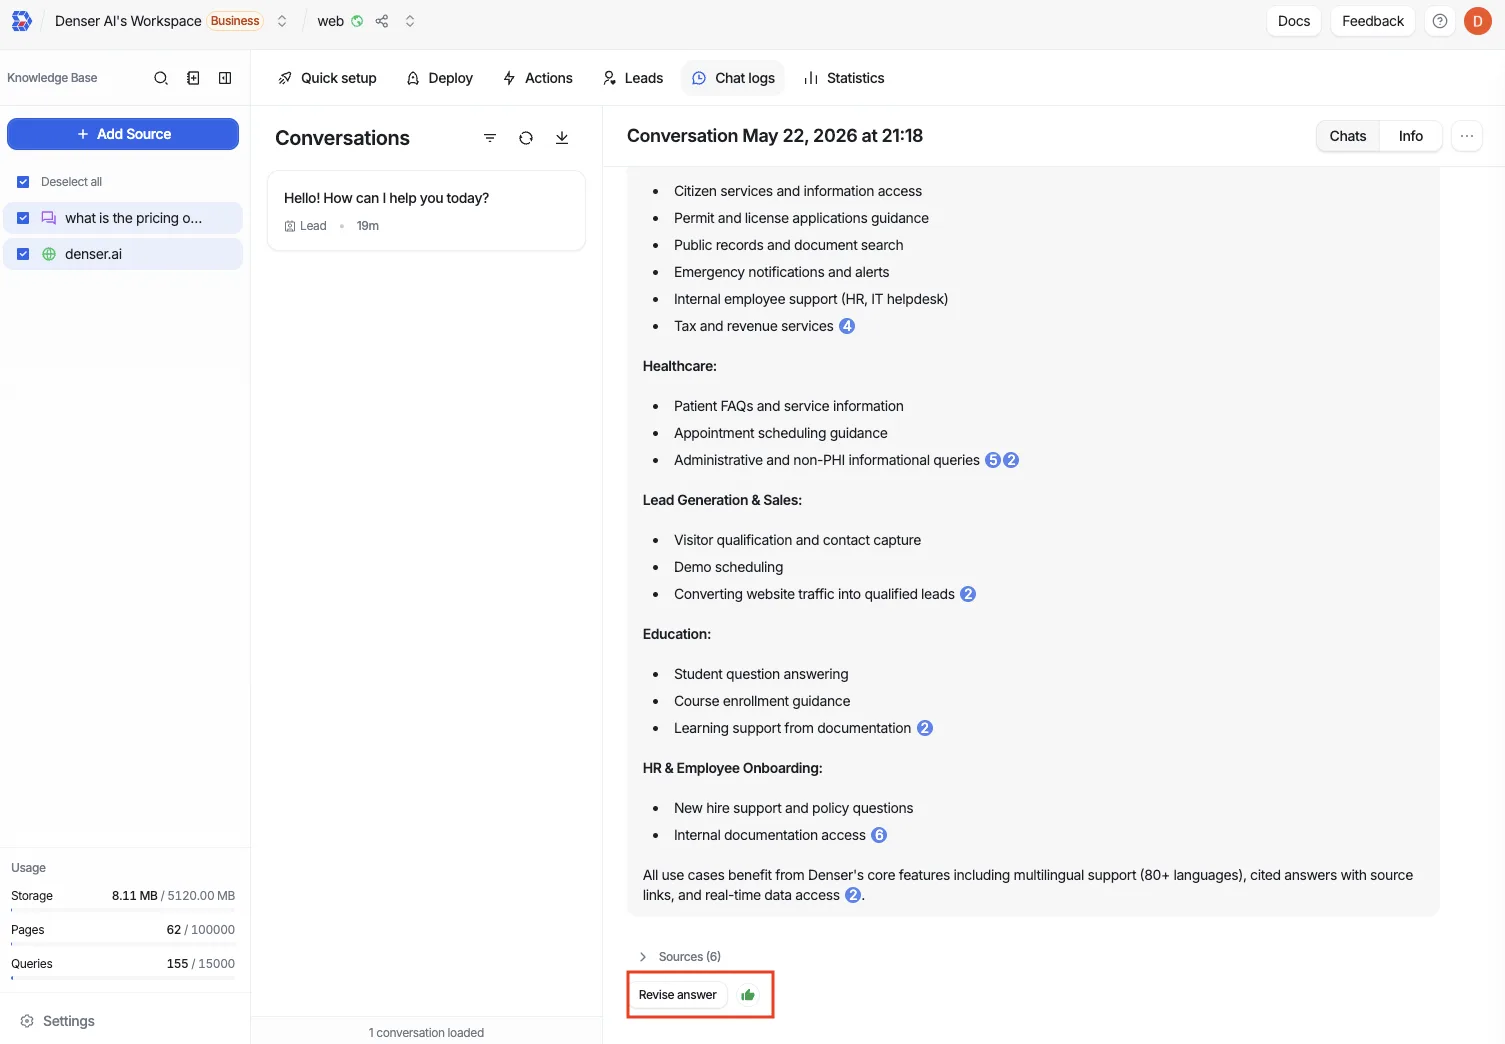Image resolution: width=1505 pixels, height=1044 pixels.
Task: Click citation 2 after qualified leads
Action: pyautogui.click(x=968, y=594)
